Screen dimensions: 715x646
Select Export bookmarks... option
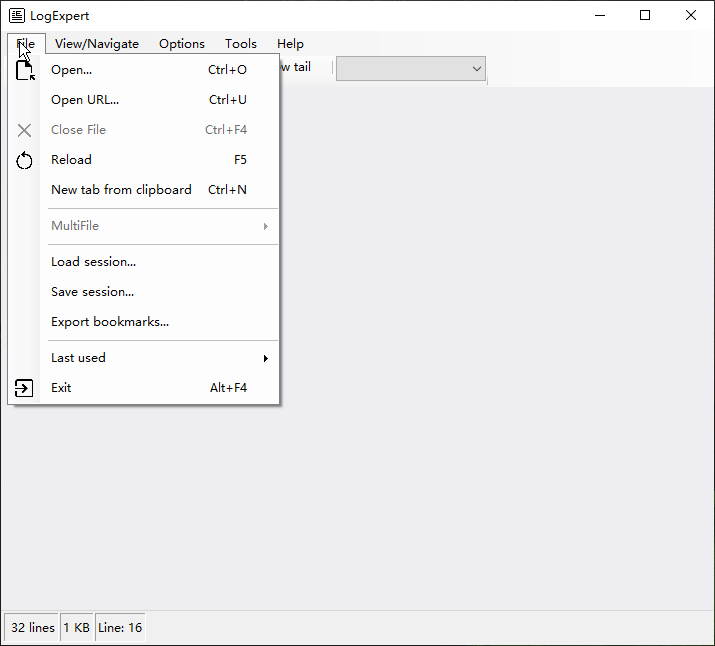[110, 322]
